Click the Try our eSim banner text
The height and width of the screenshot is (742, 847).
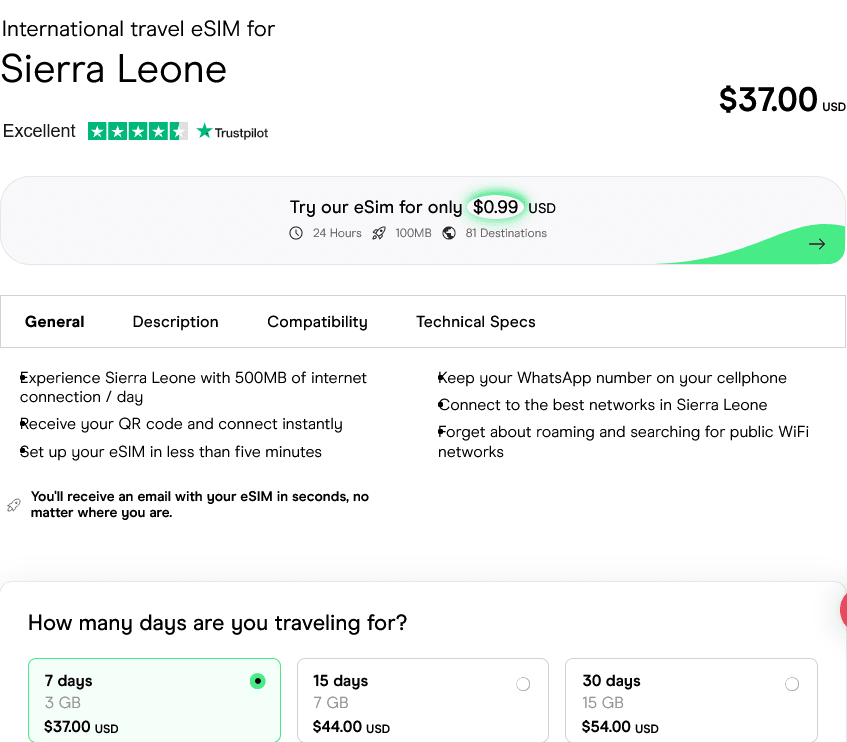click(x=376, y=207)
